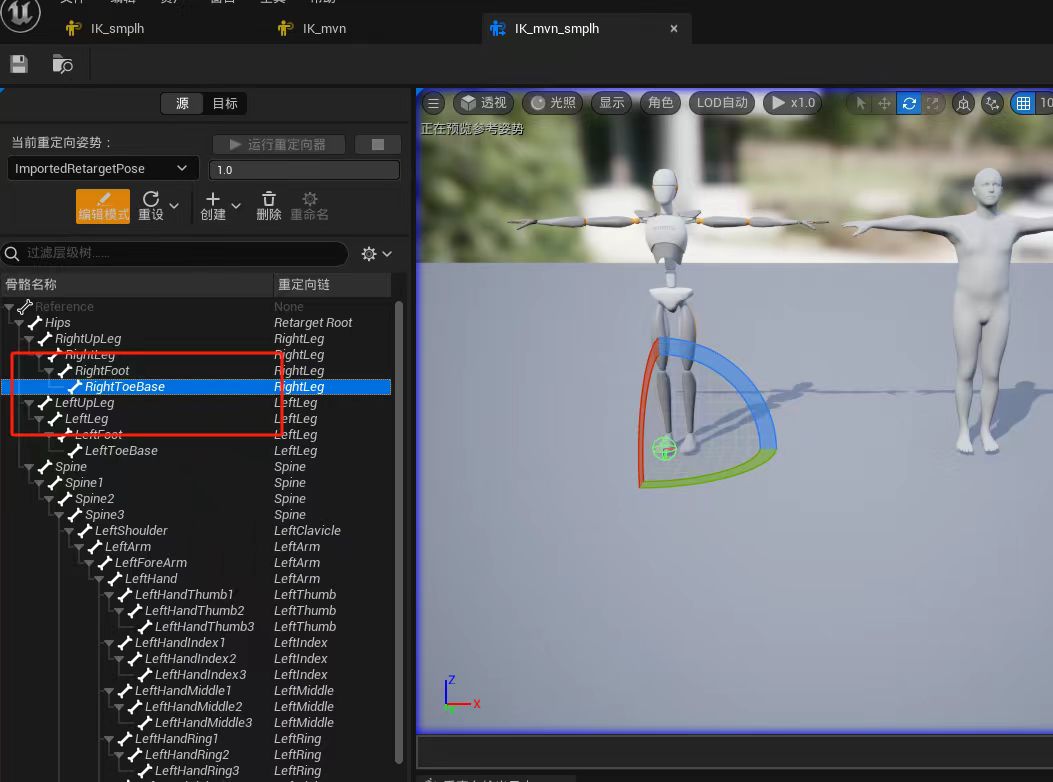1053x782 pixels.
Task: Switch to the IK_smplh tab
Action: click(117, 28)
